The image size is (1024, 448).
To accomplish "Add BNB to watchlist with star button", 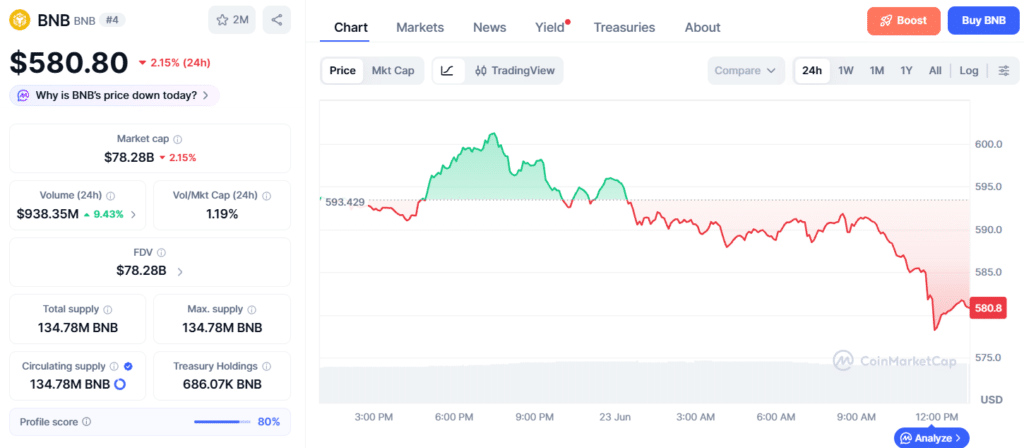I will [x=232, y=20].
